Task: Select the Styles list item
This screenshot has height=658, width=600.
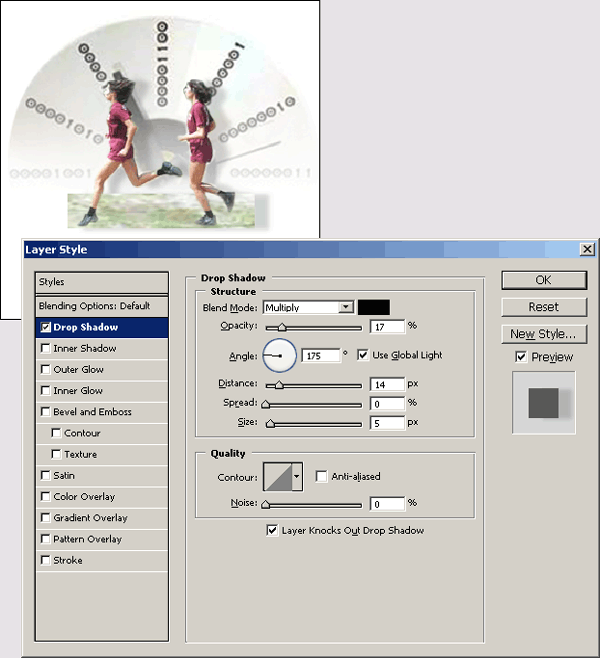Action: tap(101, 282)
